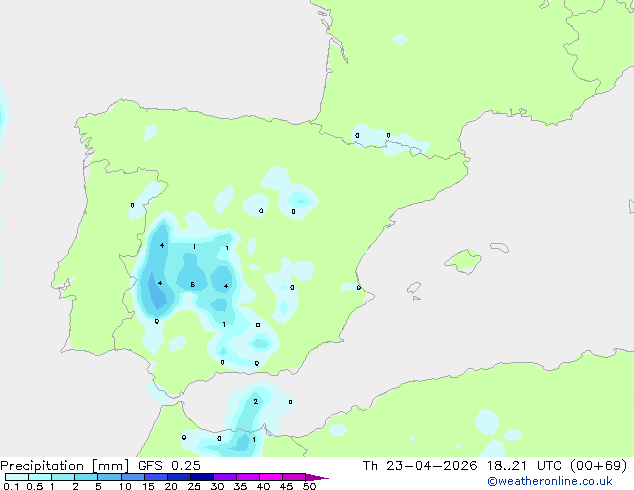
Task: Click the "20" legend scale label
Action: (x=171, y=486)
